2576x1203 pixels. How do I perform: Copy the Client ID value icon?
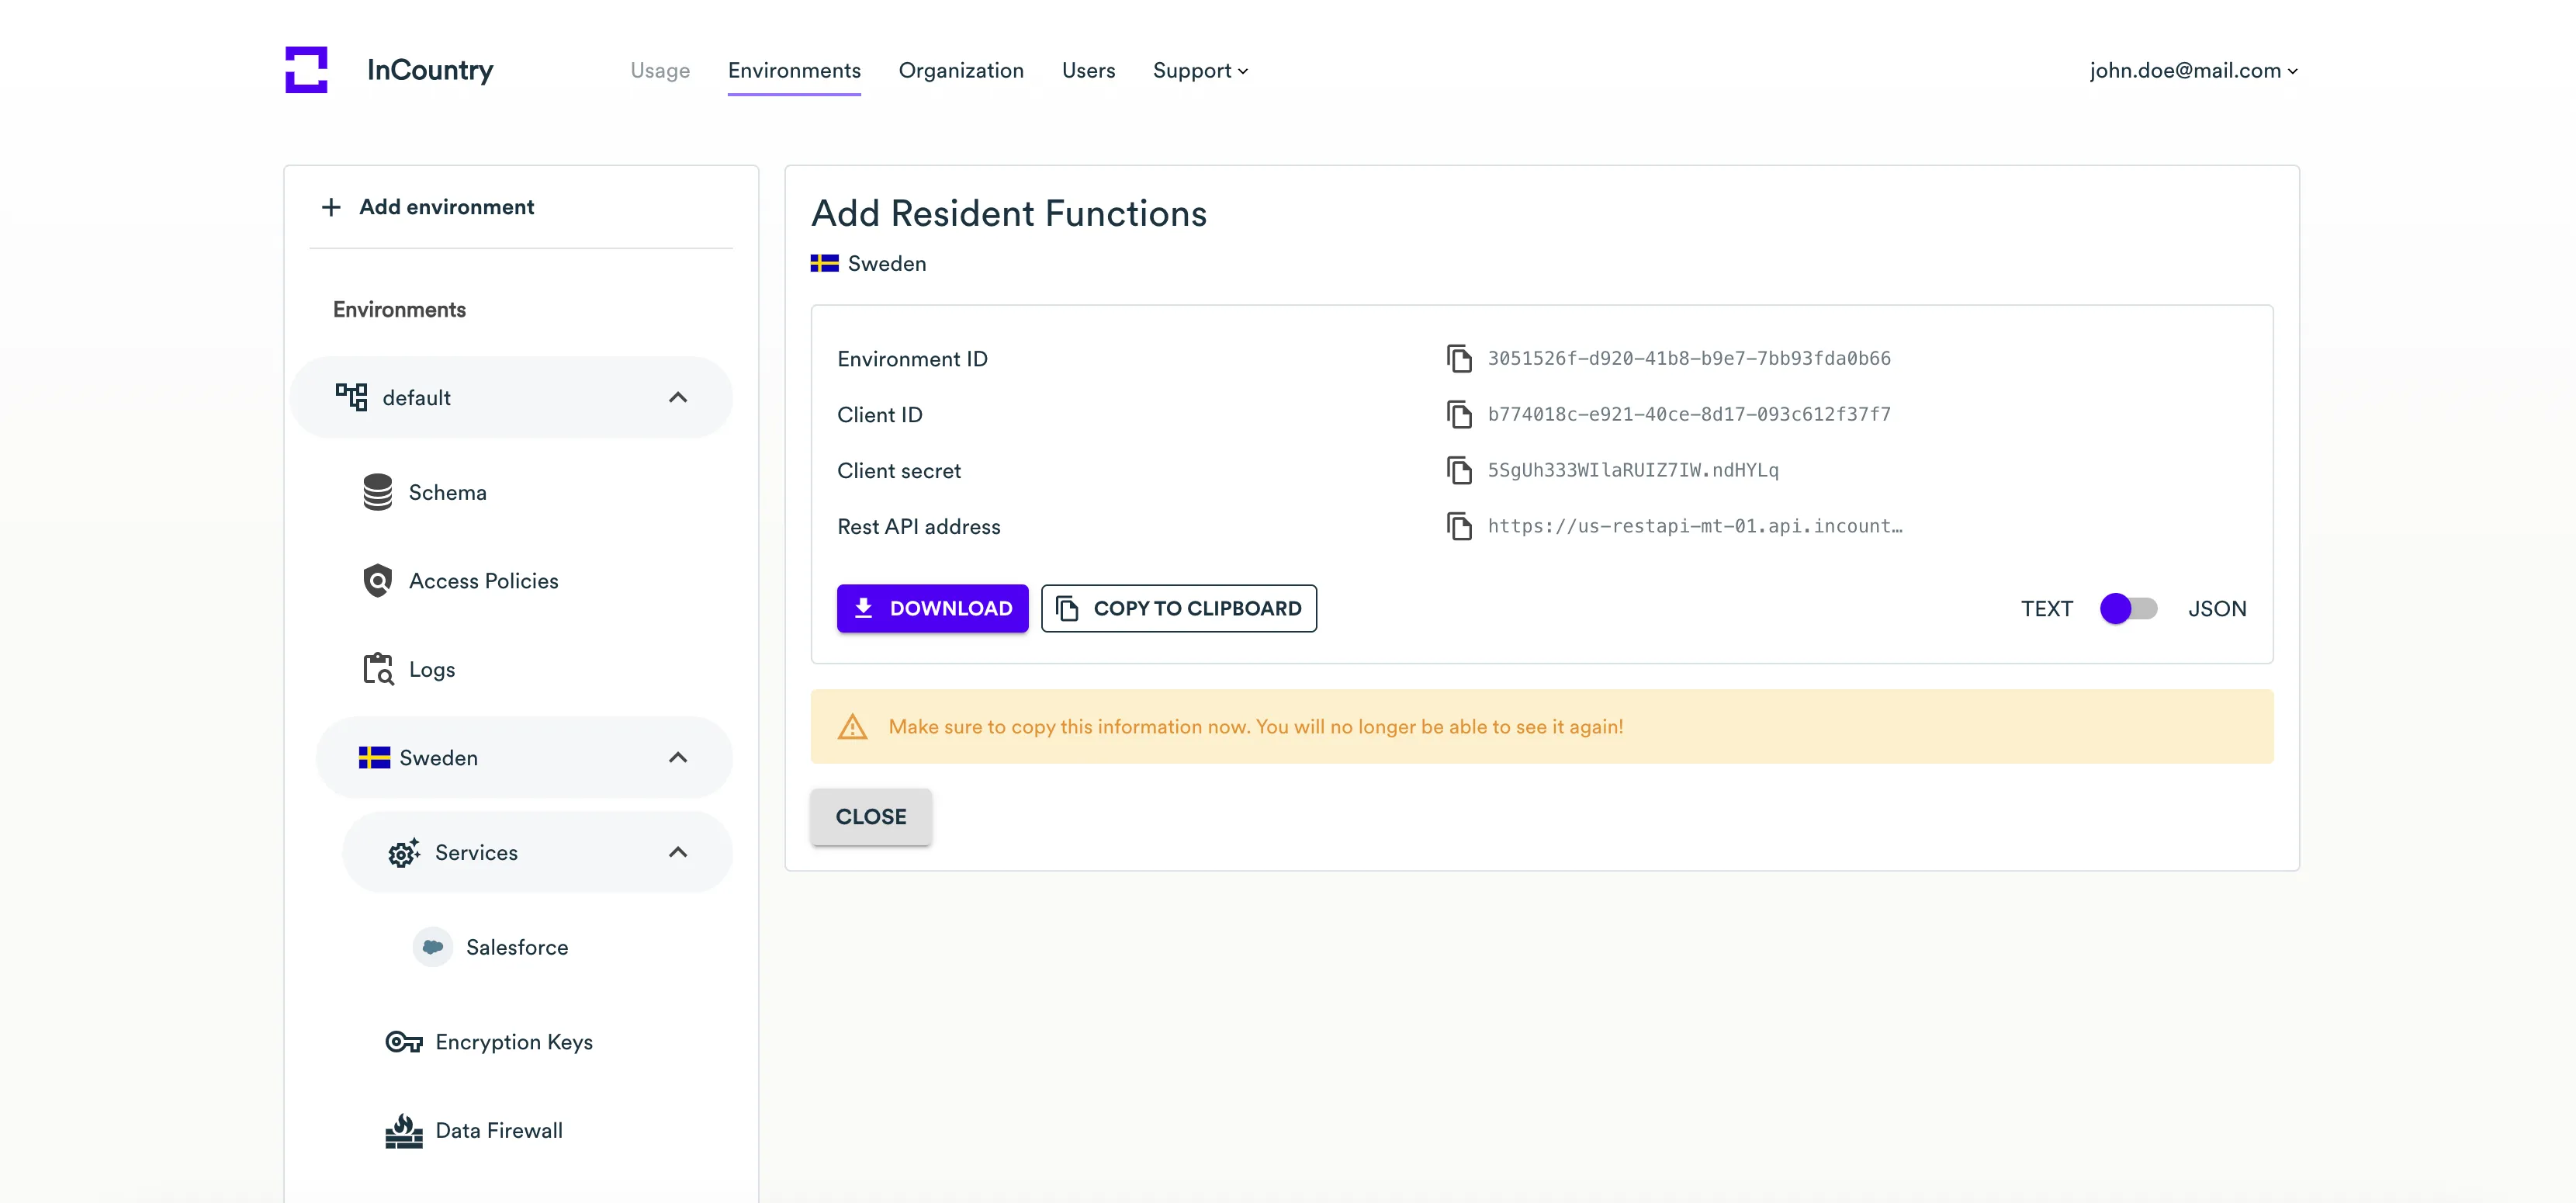1459,414
